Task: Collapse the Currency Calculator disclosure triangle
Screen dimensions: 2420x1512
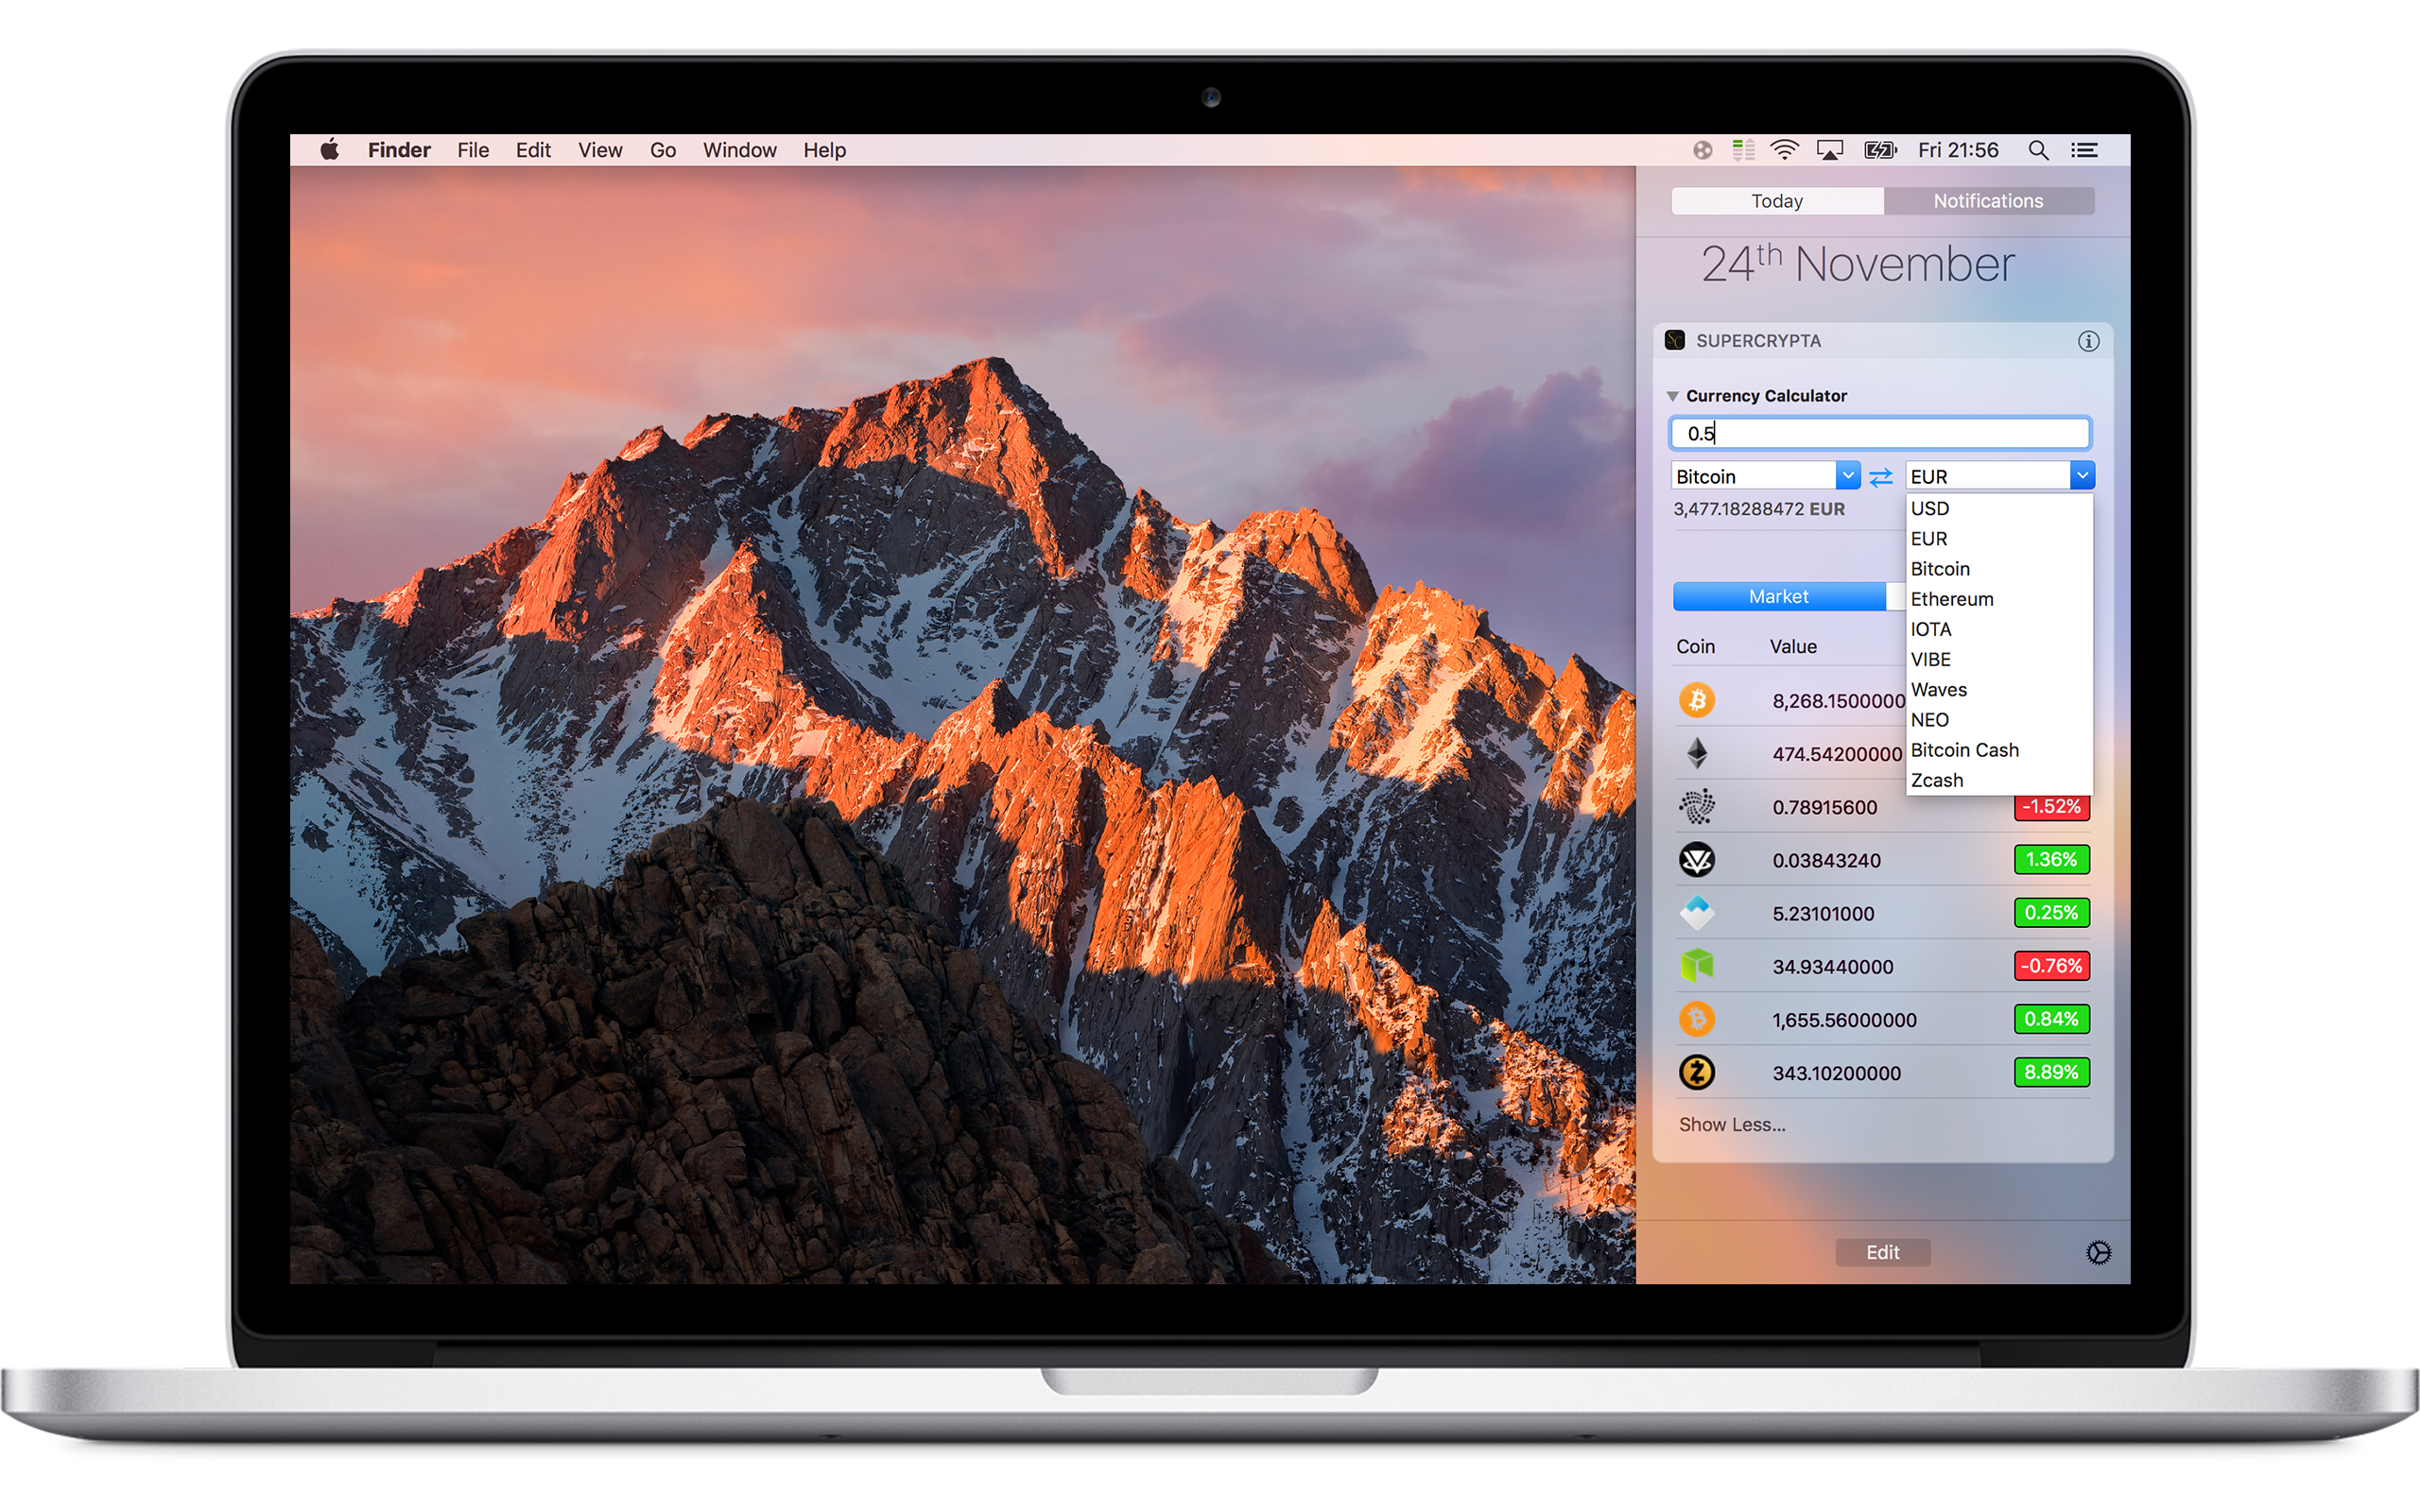Action: click(x=1673, y=396)
